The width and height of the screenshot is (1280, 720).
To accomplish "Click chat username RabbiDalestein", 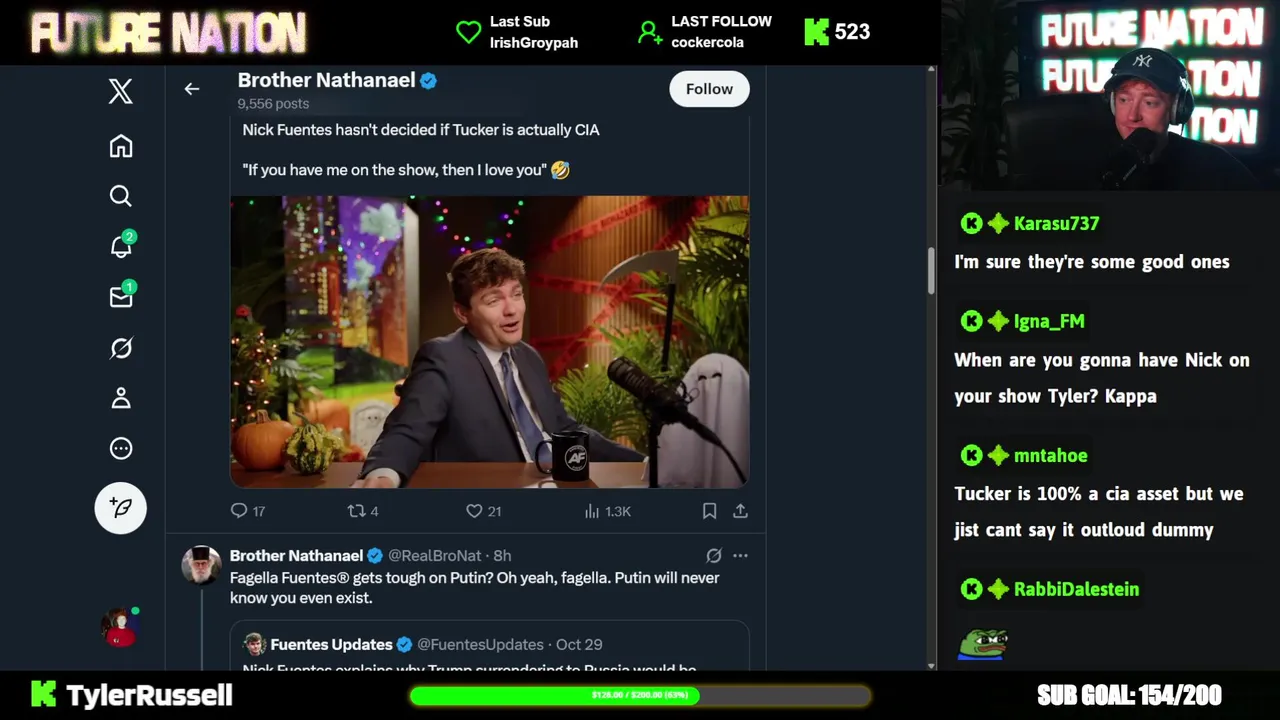I will (1076, 589).
